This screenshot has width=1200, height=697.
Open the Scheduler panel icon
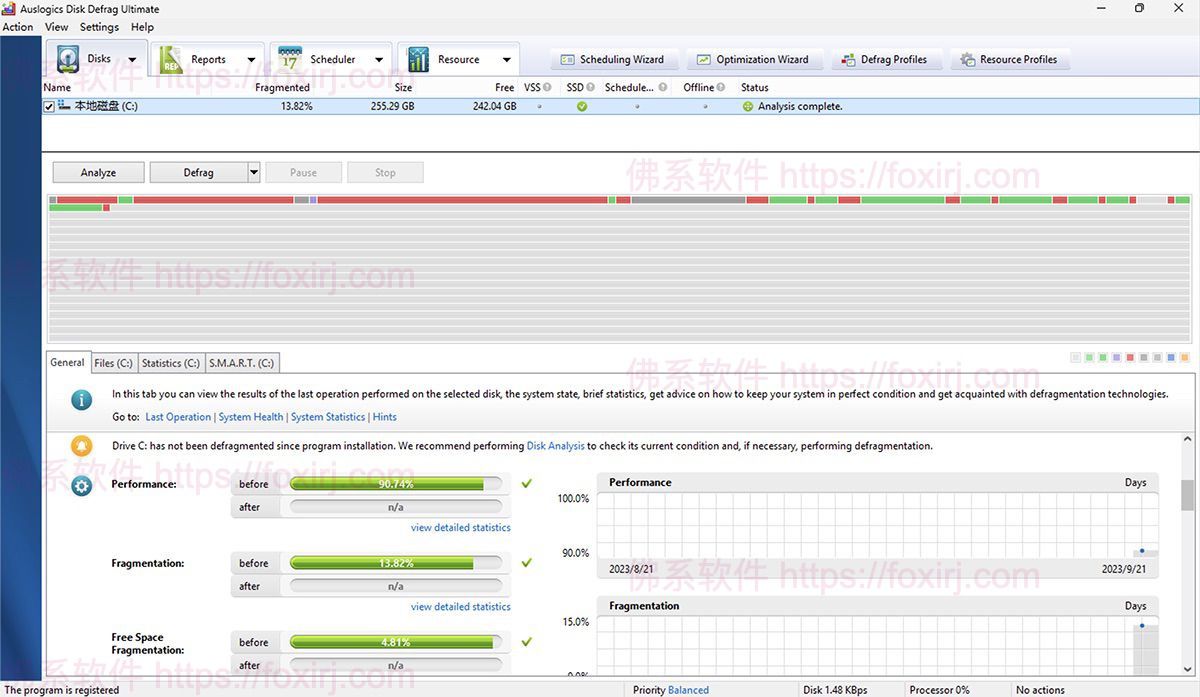(289, 58)
